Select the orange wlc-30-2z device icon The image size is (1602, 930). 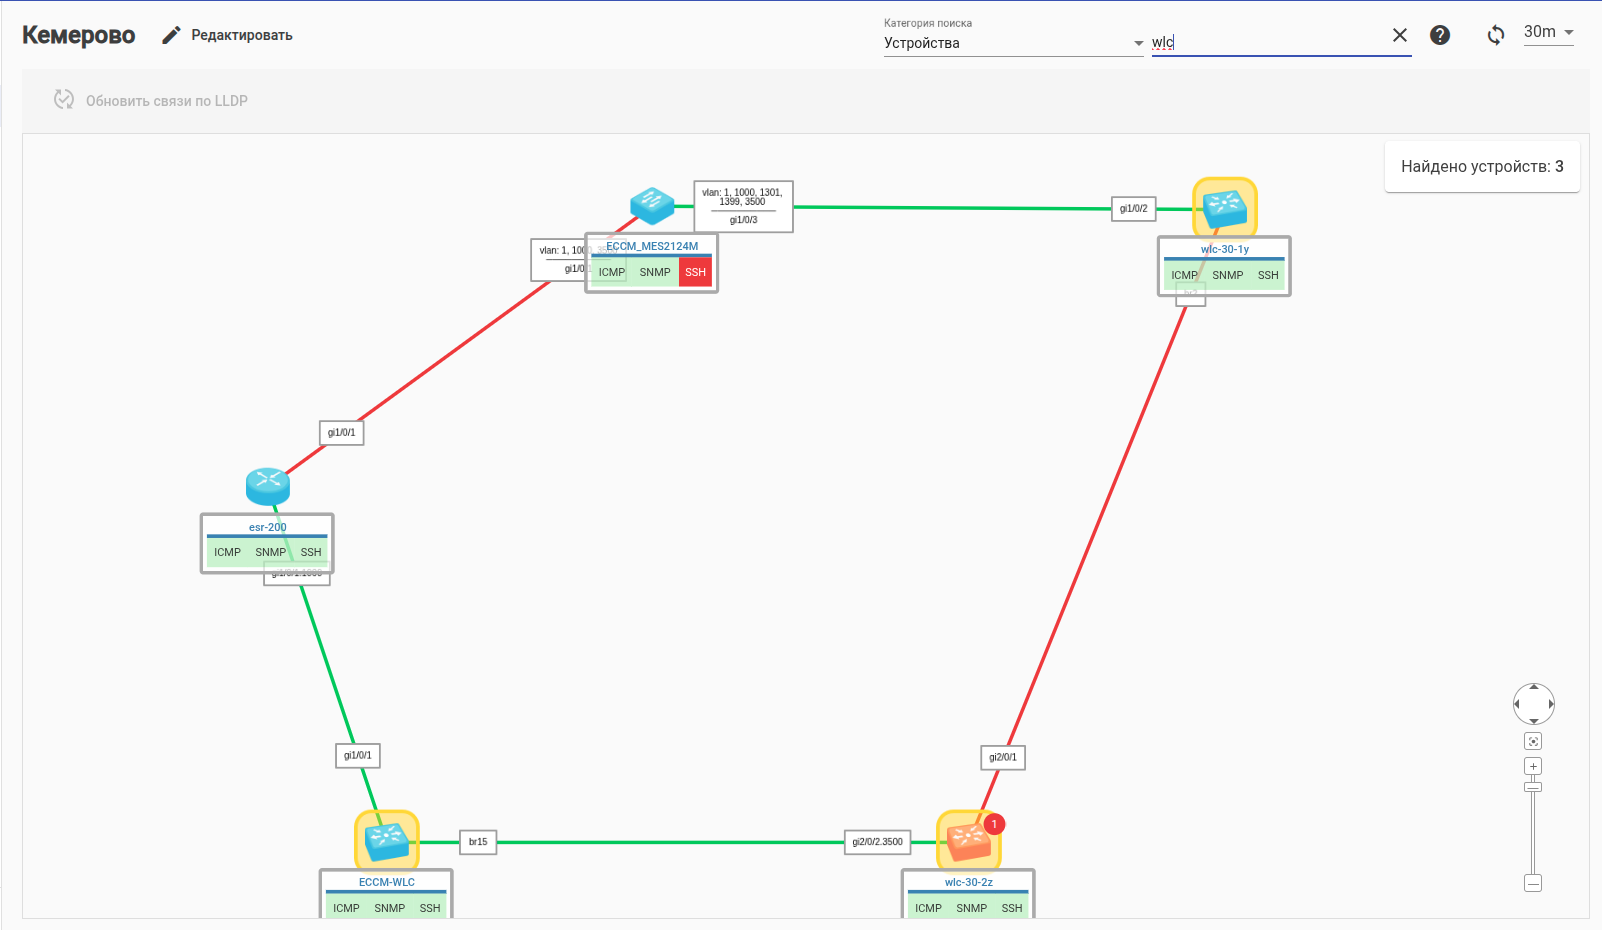tap(968, 841)
